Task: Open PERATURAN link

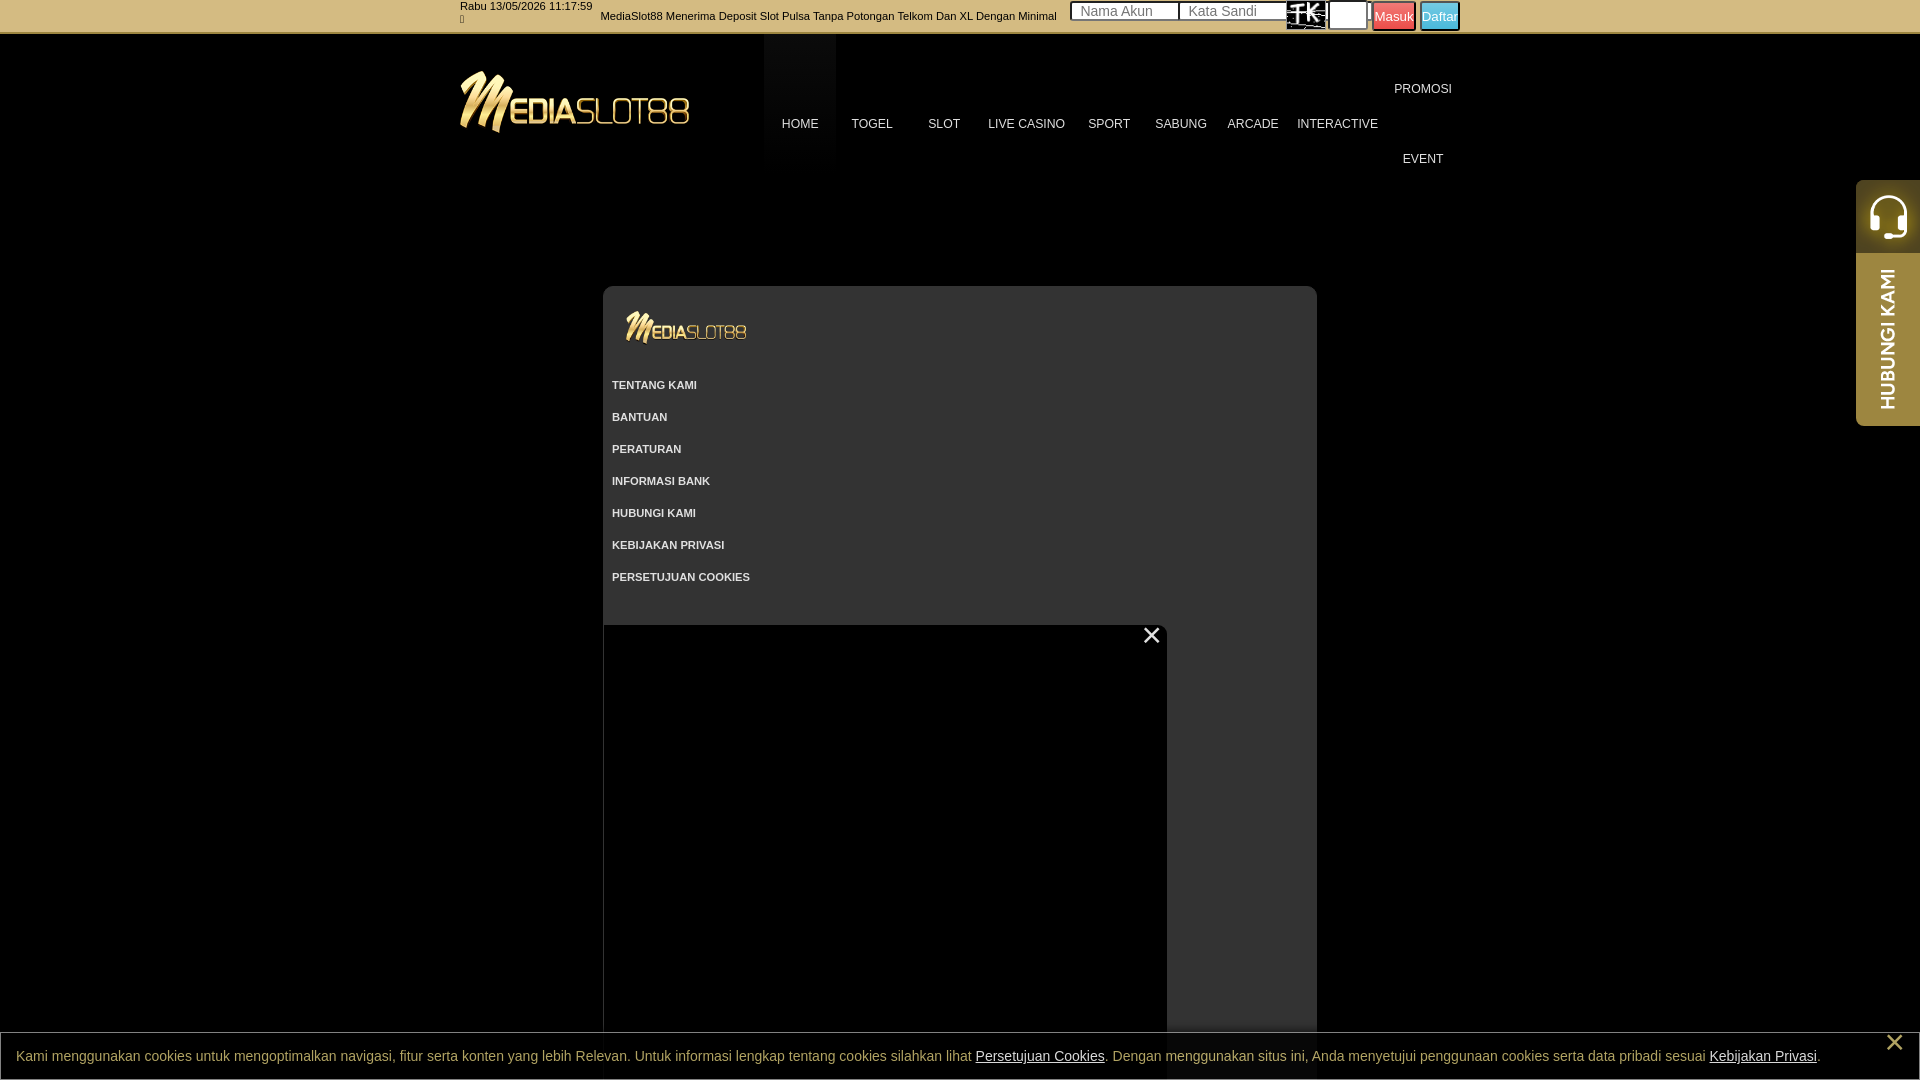Action: click(646, 449)
